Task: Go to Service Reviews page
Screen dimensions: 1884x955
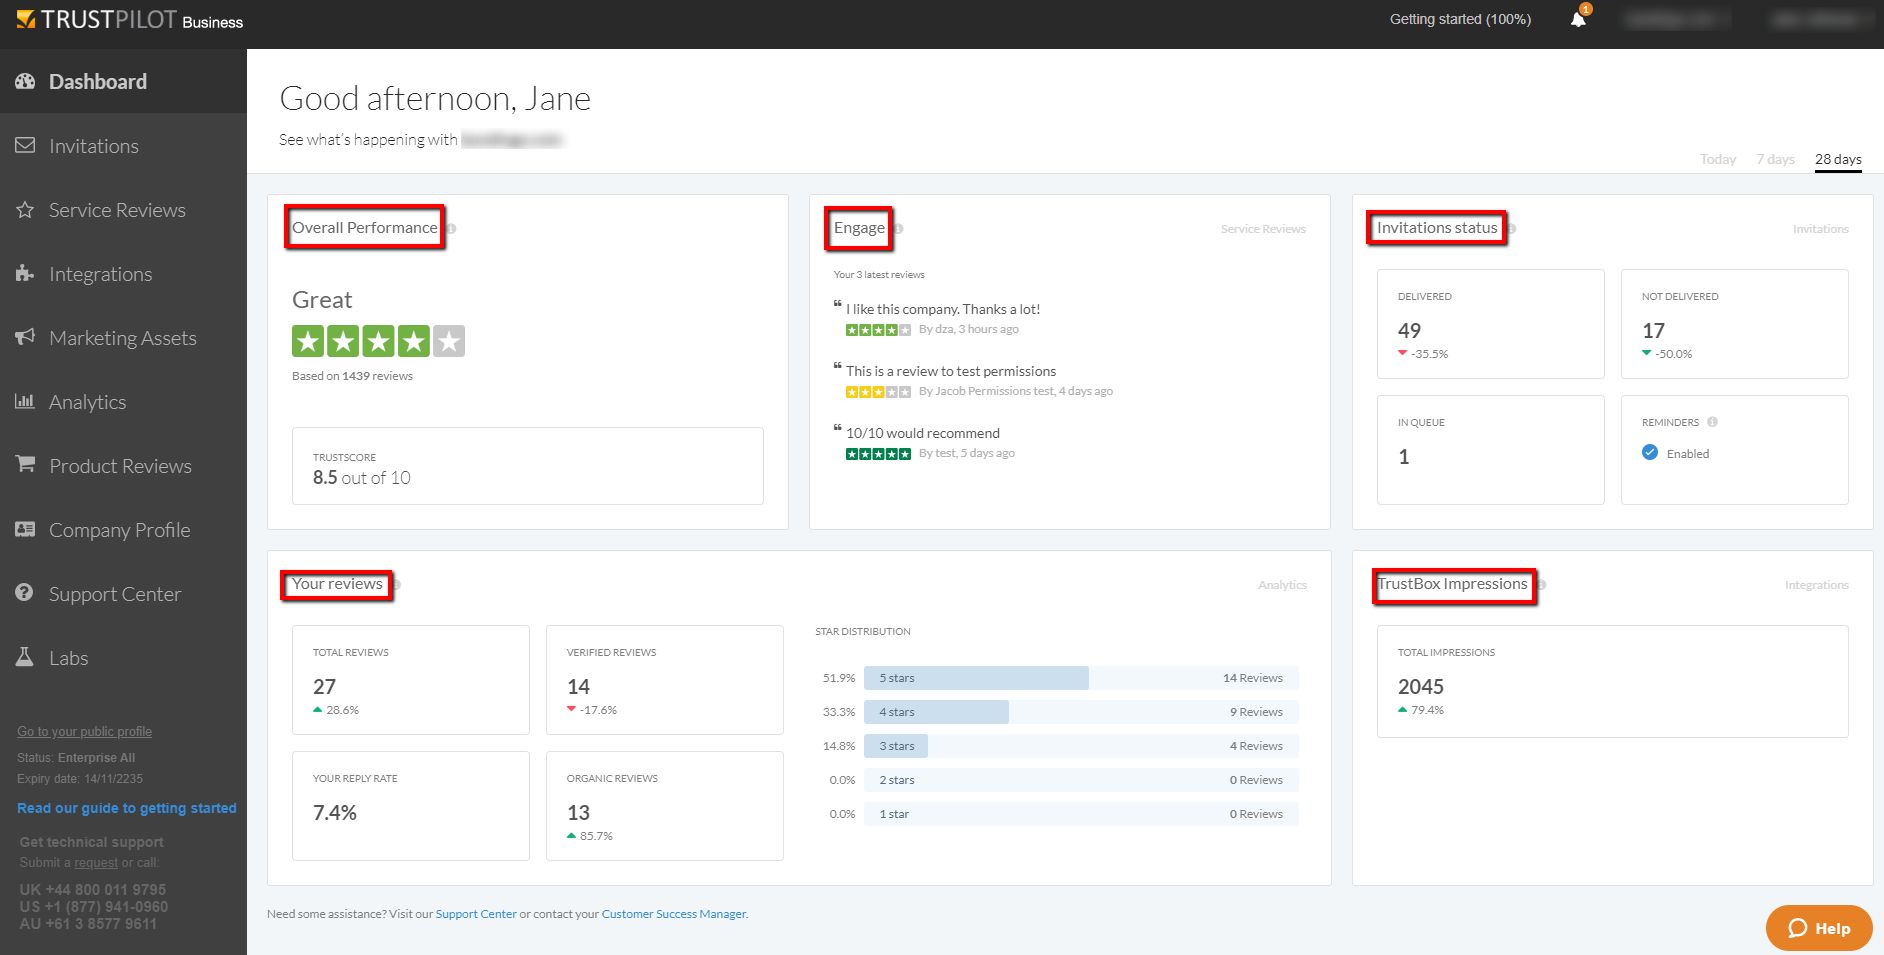Action: pyautogui.click(x=123, y=210)
